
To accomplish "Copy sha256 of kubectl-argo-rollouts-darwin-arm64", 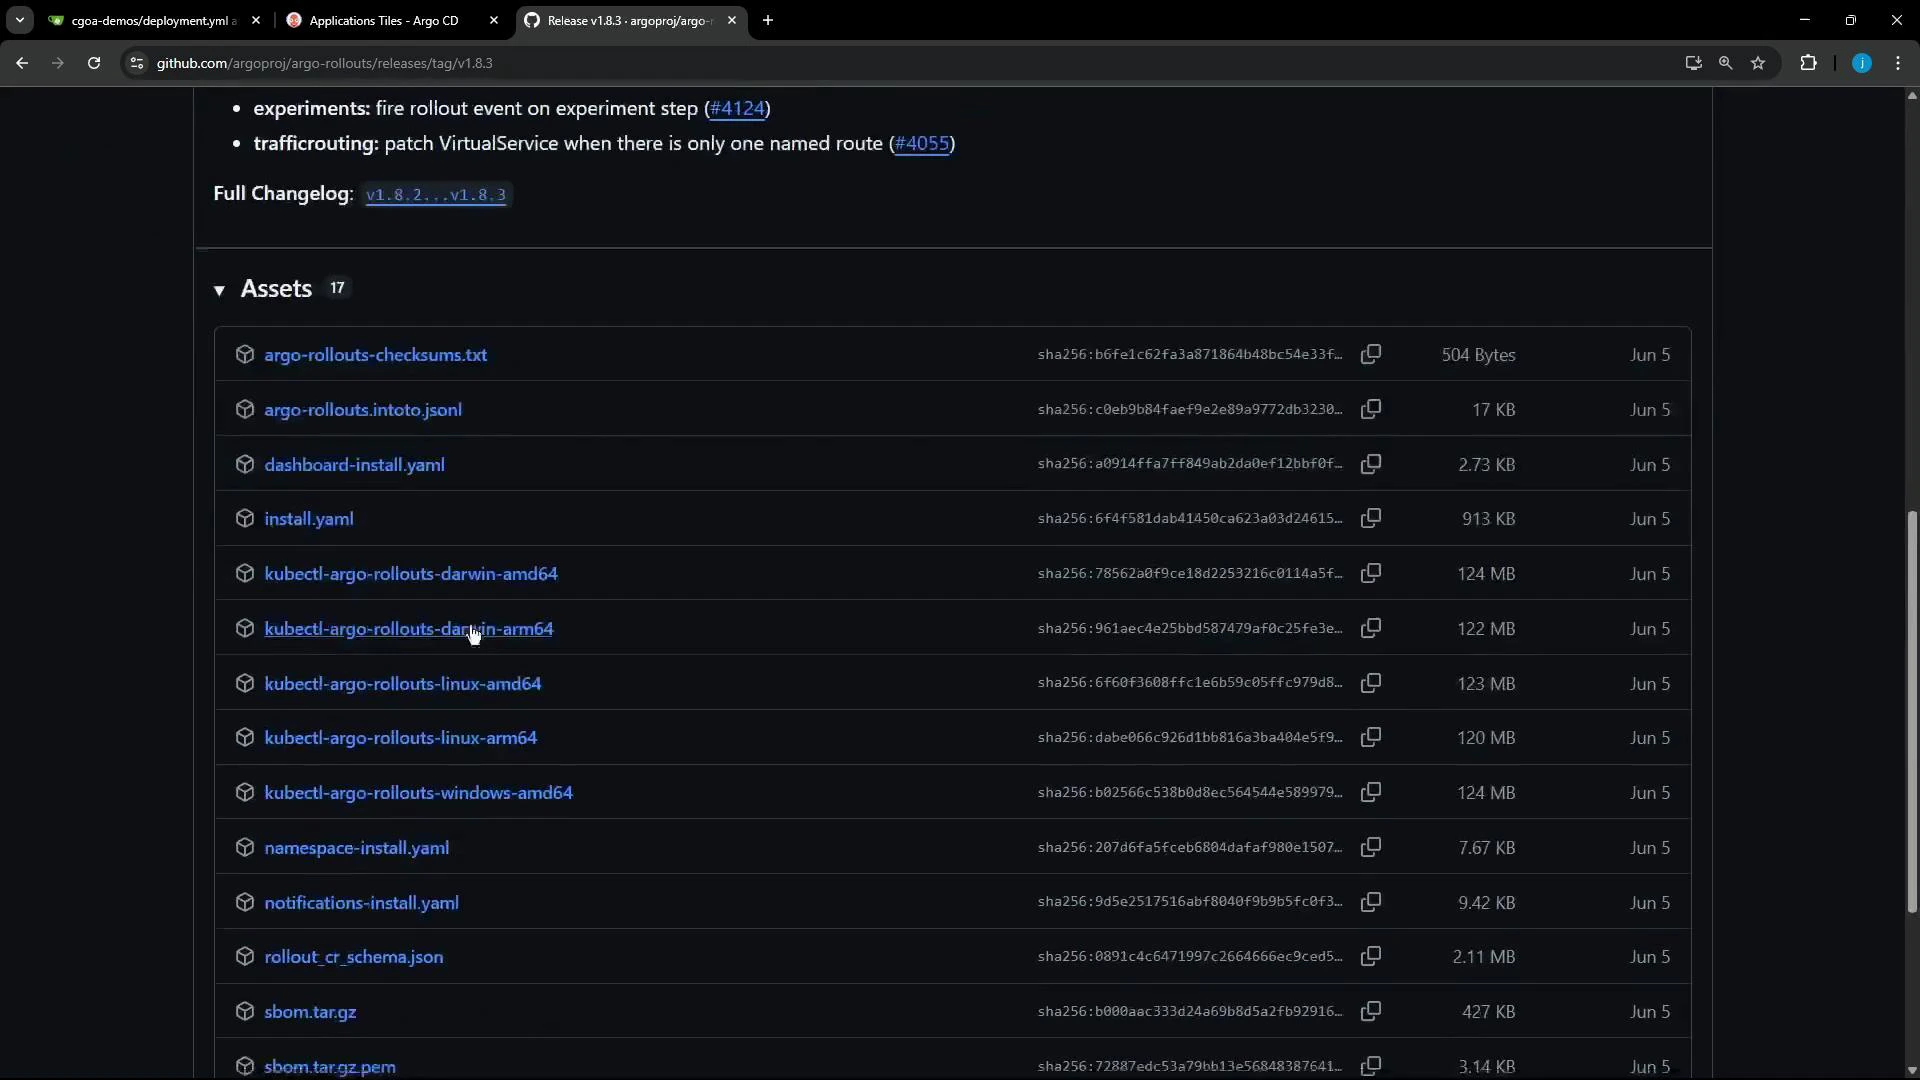I will pyautogui.click(x=1371, y=628).
